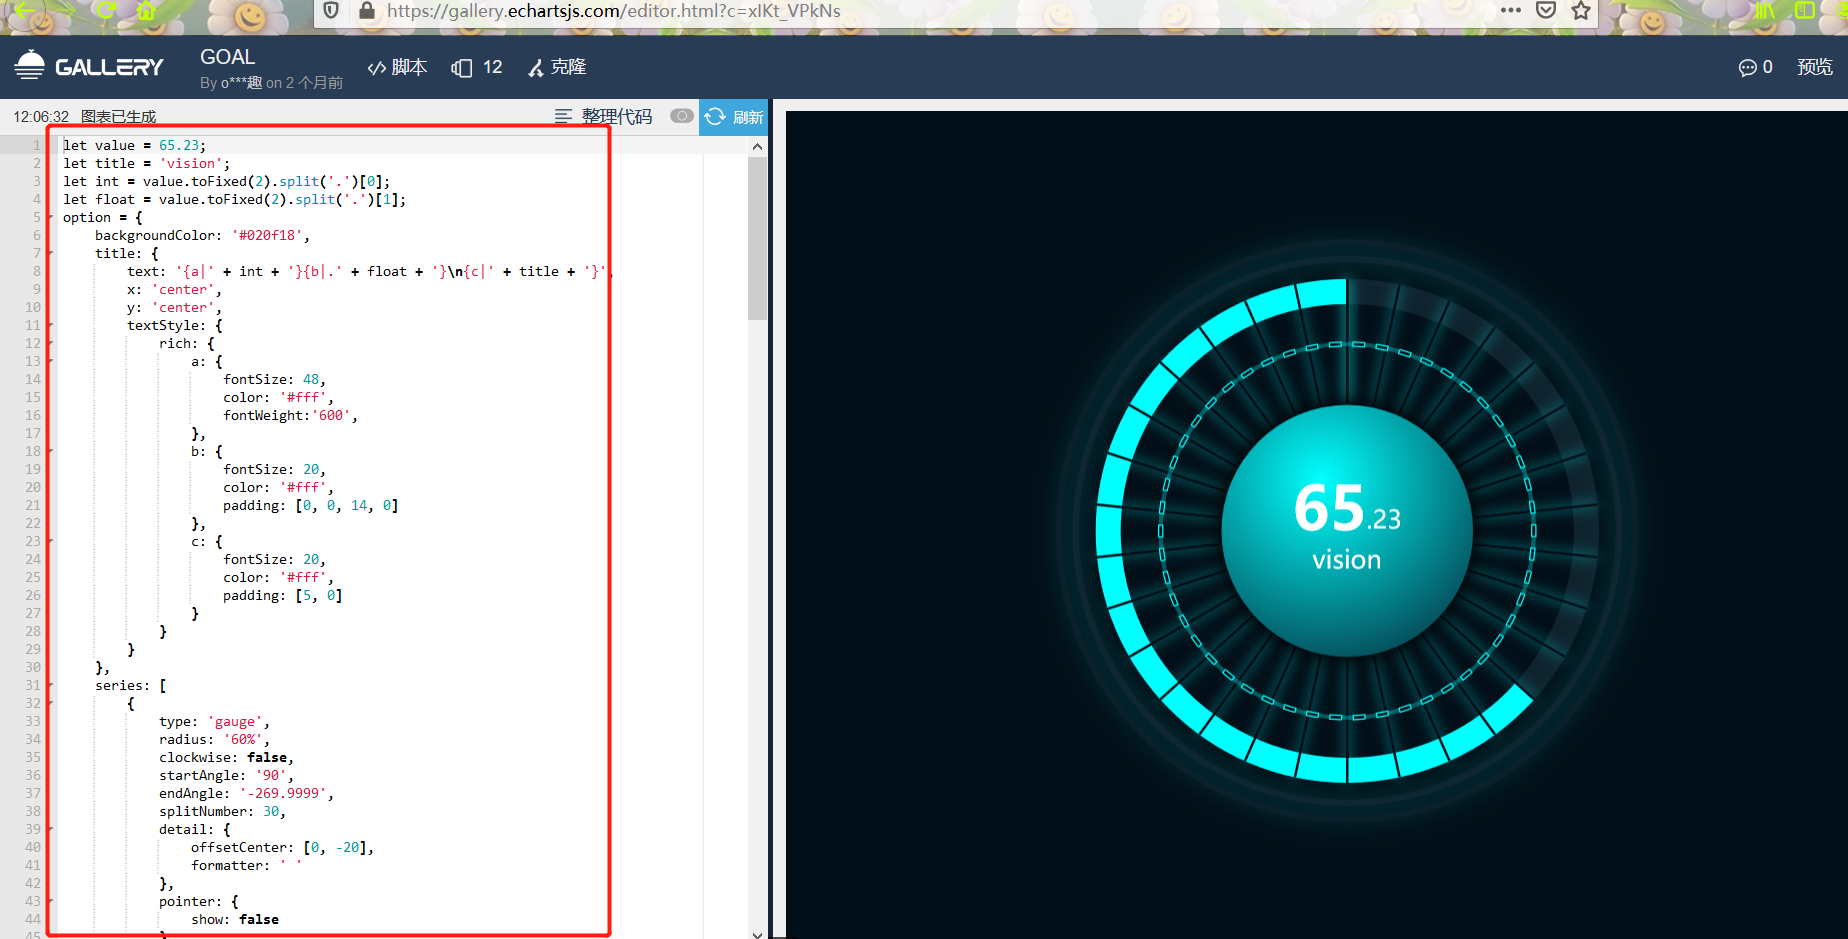Click the author text 'By o***趣'
The width and height of the screenshot is (1848, 939).
coord(231,83)
